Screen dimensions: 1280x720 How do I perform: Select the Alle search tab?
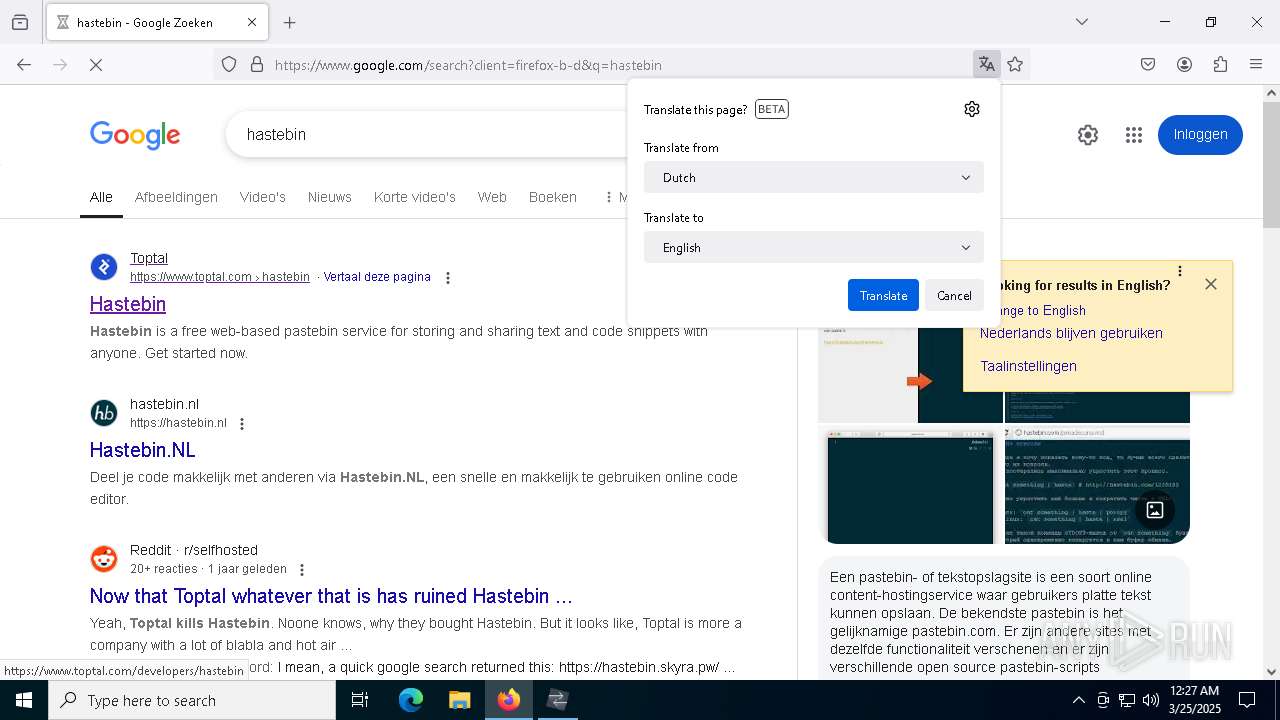[101, 197]
